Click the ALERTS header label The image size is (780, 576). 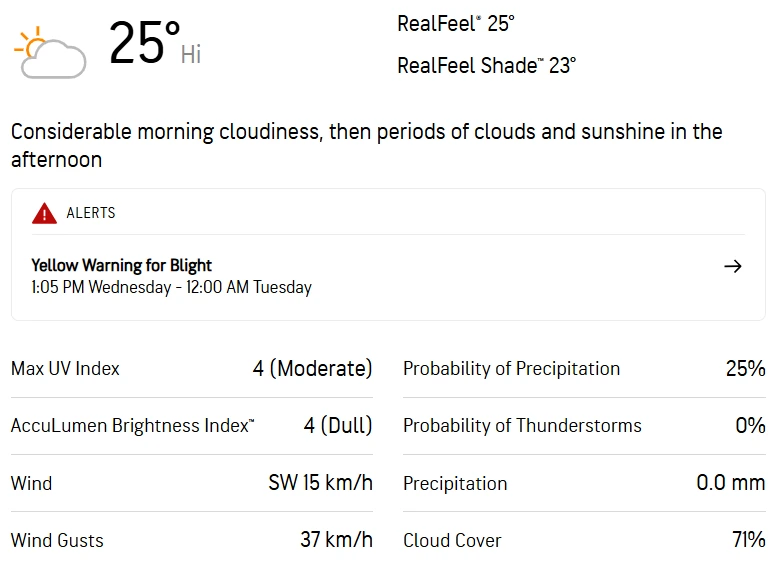pyautogui.click(x=91, y=213)
